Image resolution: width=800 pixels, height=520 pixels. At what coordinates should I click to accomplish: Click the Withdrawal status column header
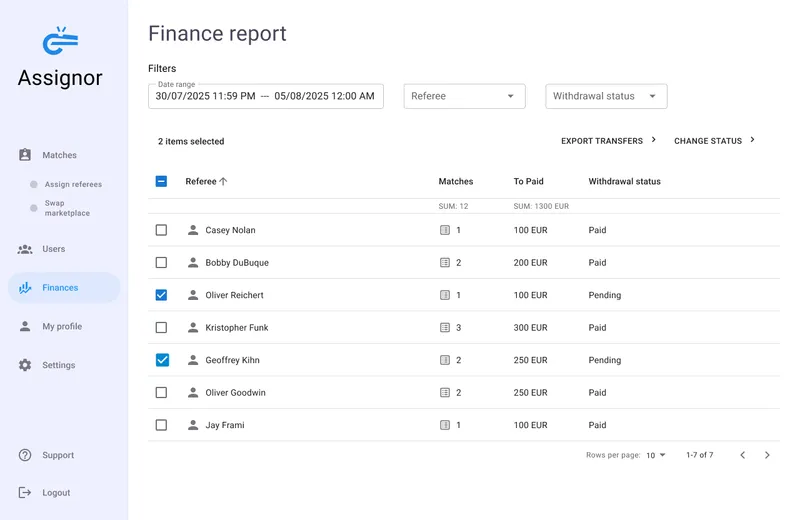click(x=624, y=182)
